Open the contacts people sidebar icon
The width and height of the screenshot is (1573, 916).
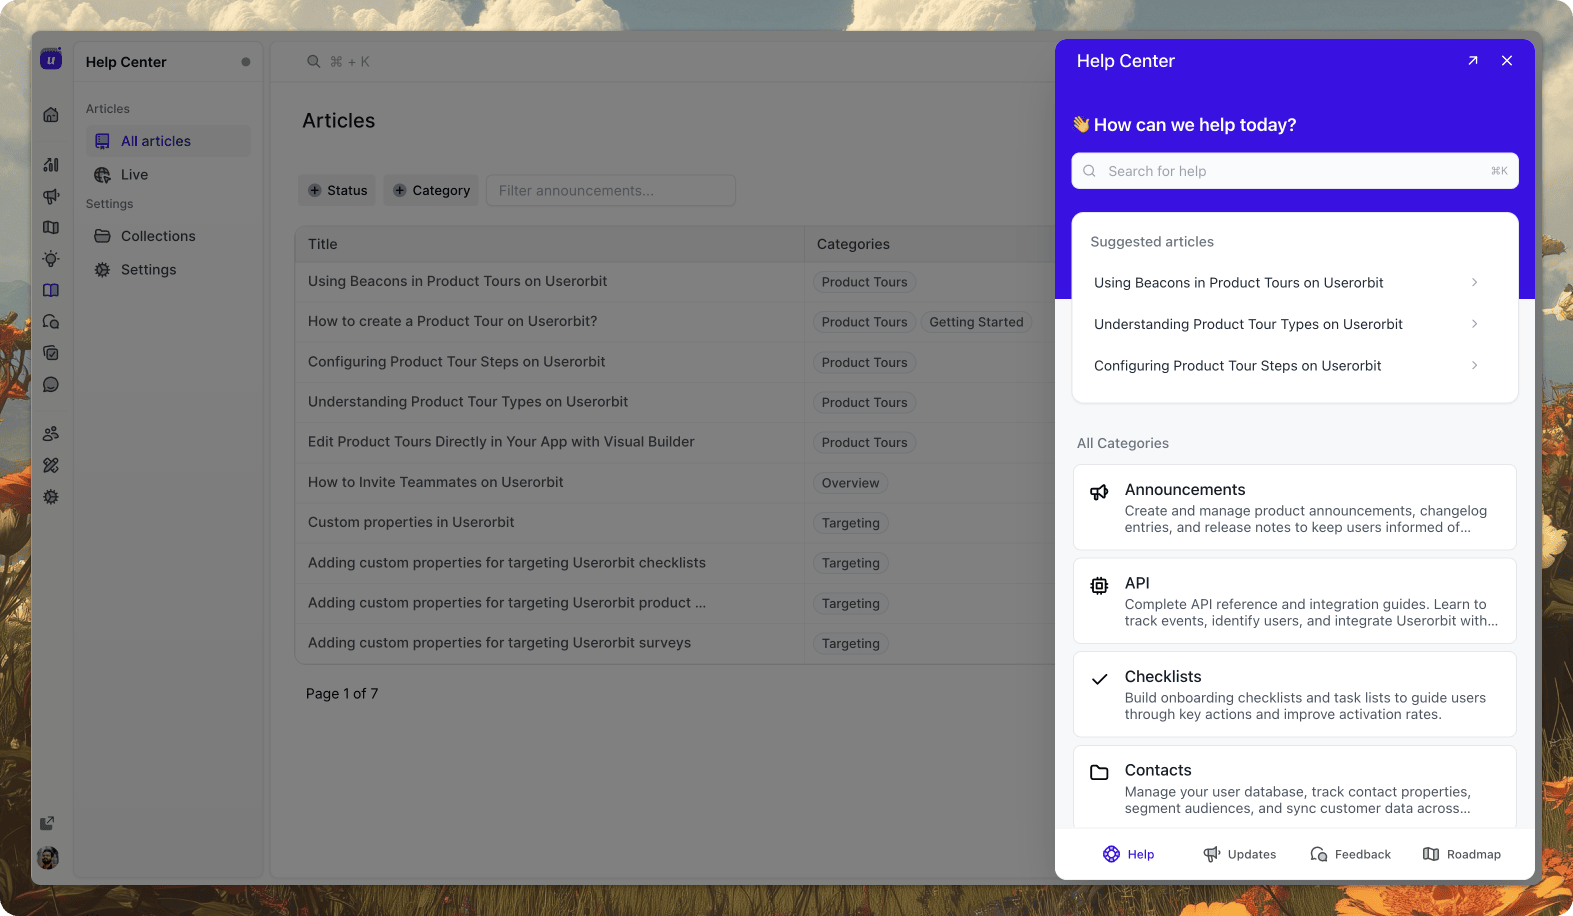pyautogui.click(x=51, y=434)
